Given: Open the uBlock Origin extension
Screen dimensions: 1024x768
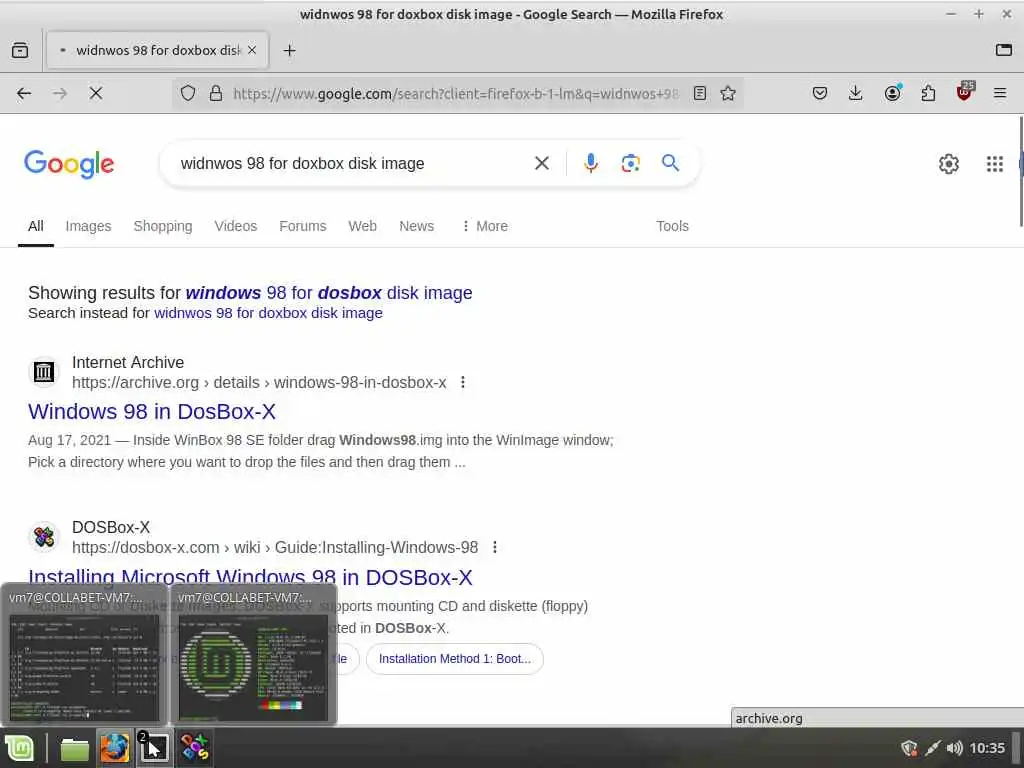Looking at the screenshot, I should pyautogui.click(x=965, y=92).
